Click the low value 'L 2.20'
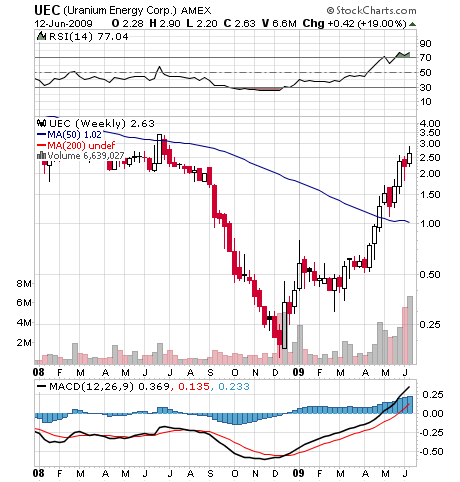 pos(202,23)
